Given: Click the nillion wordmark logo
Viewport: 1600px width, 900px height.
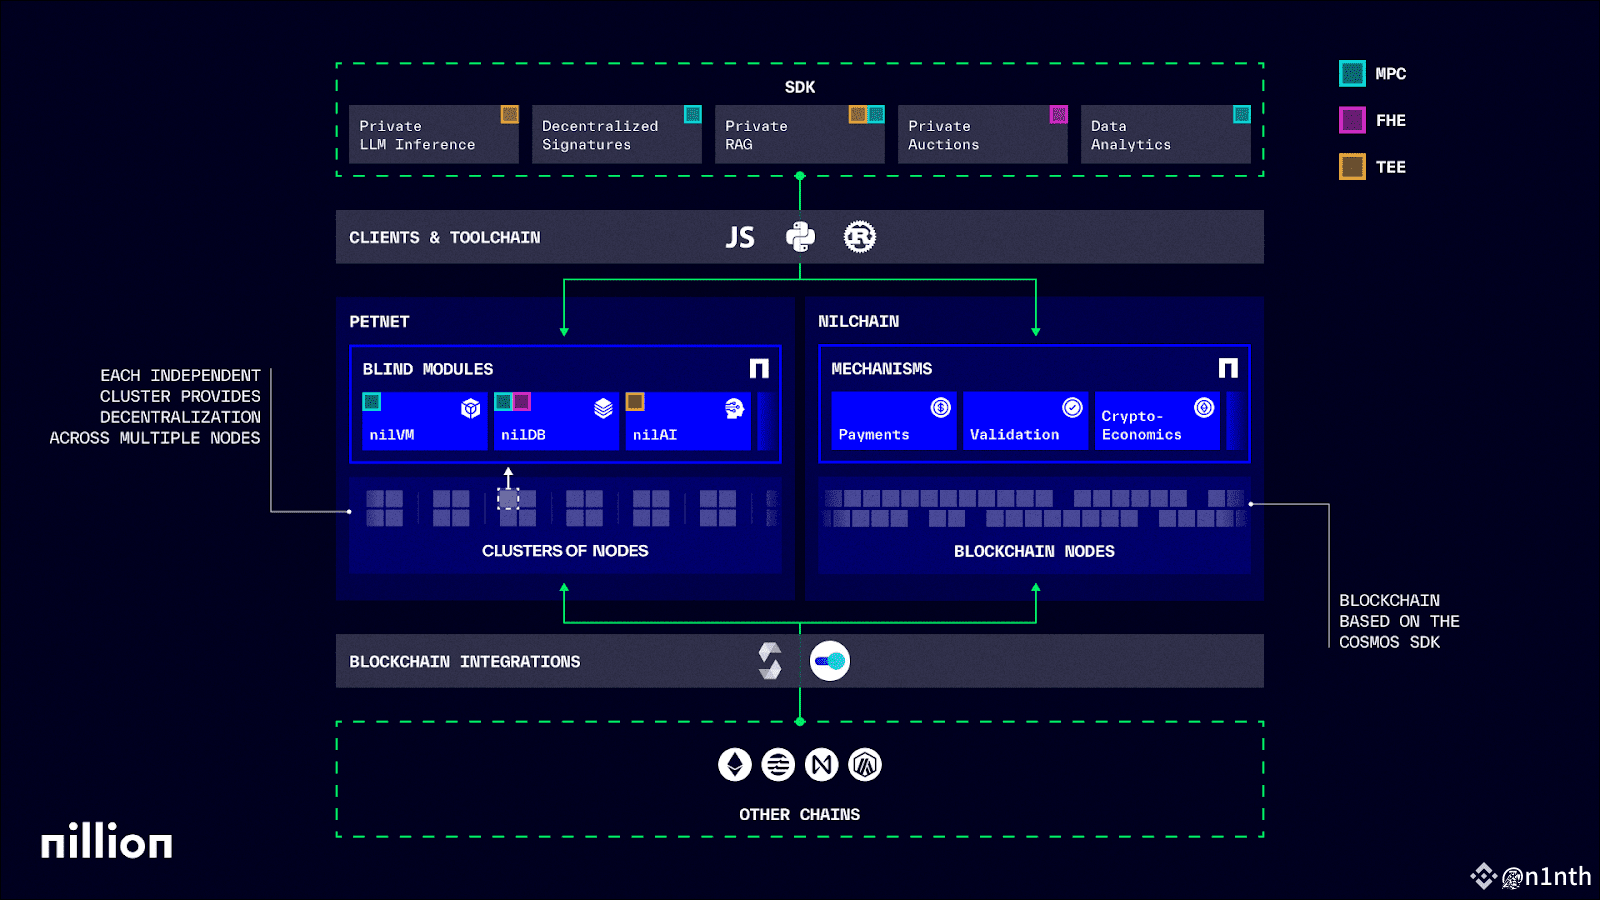Looking at the screenshot, I should click(x=107, y=841).
